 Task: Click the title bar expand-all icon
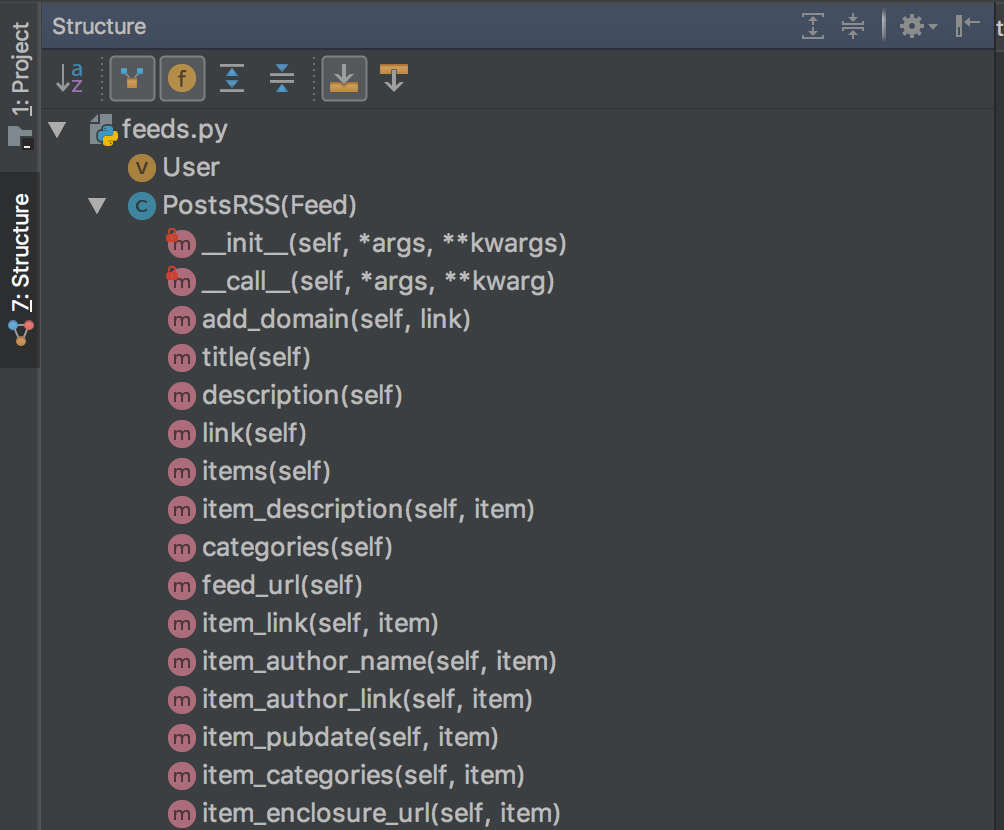coord(814,26)
